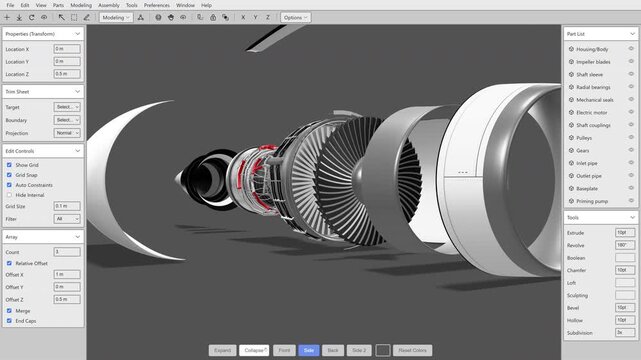The width and height of the screenshot is (641, 360).
Task: Open the File menu
Action: (10, 5)
